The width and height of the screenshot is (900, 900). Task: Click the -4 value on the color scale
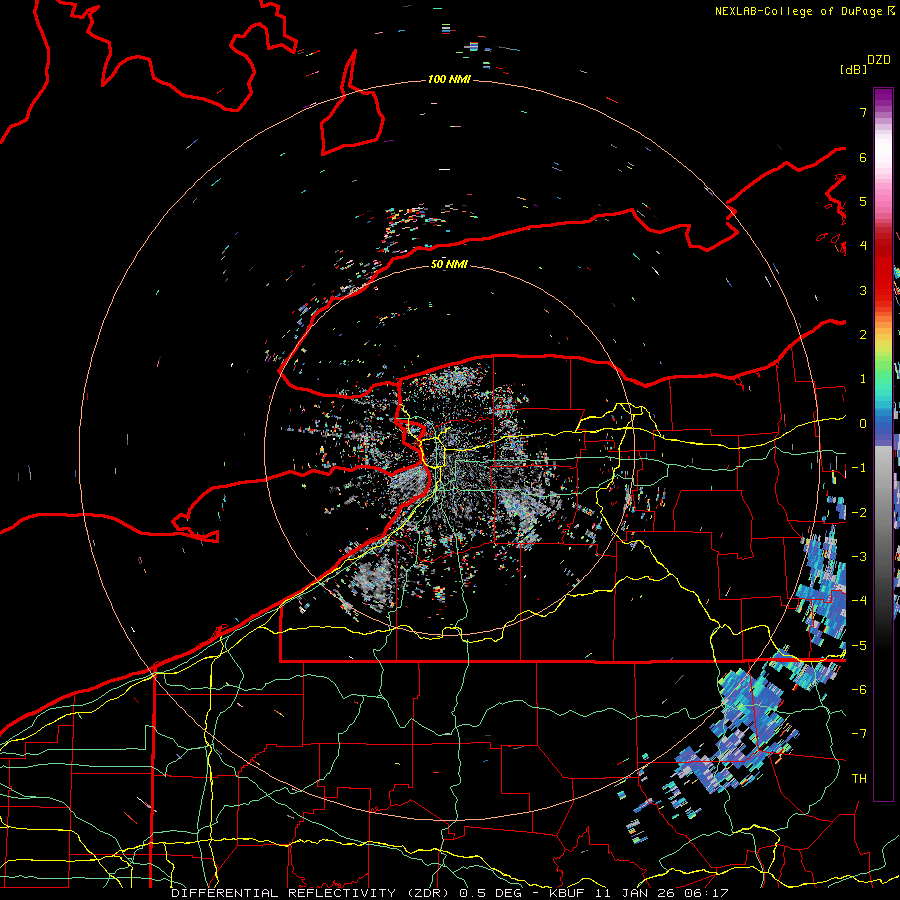point(859,601)
